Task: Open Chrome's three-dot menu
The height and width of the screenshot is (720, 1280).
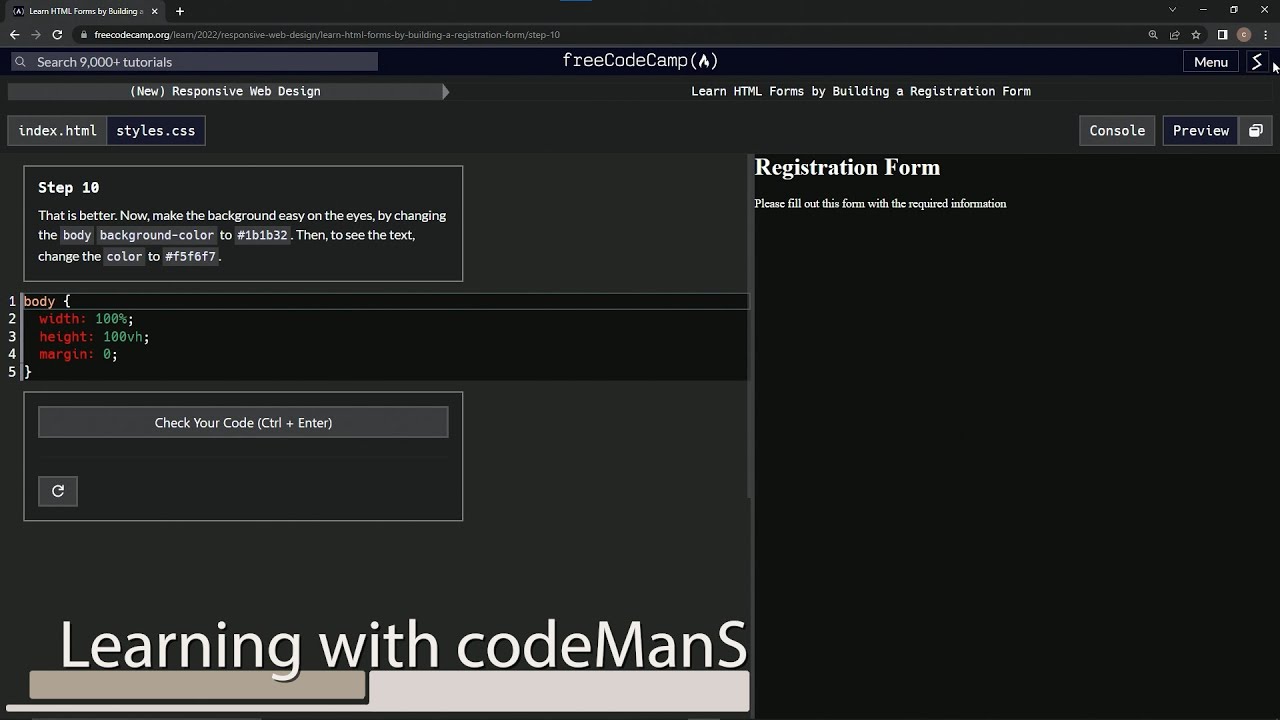Action: 1266,34
